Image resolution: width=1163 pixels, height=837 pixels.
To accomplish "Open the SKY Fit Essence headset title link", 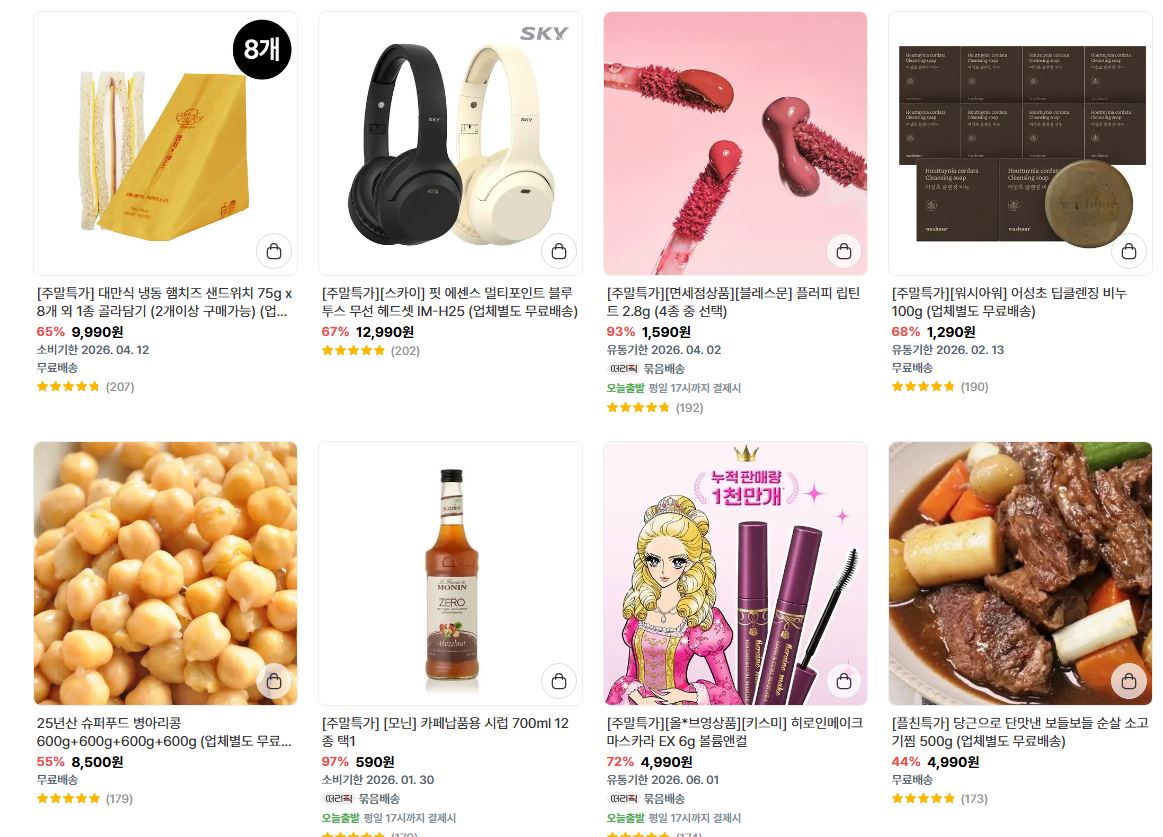I will [x=449, y=302].
